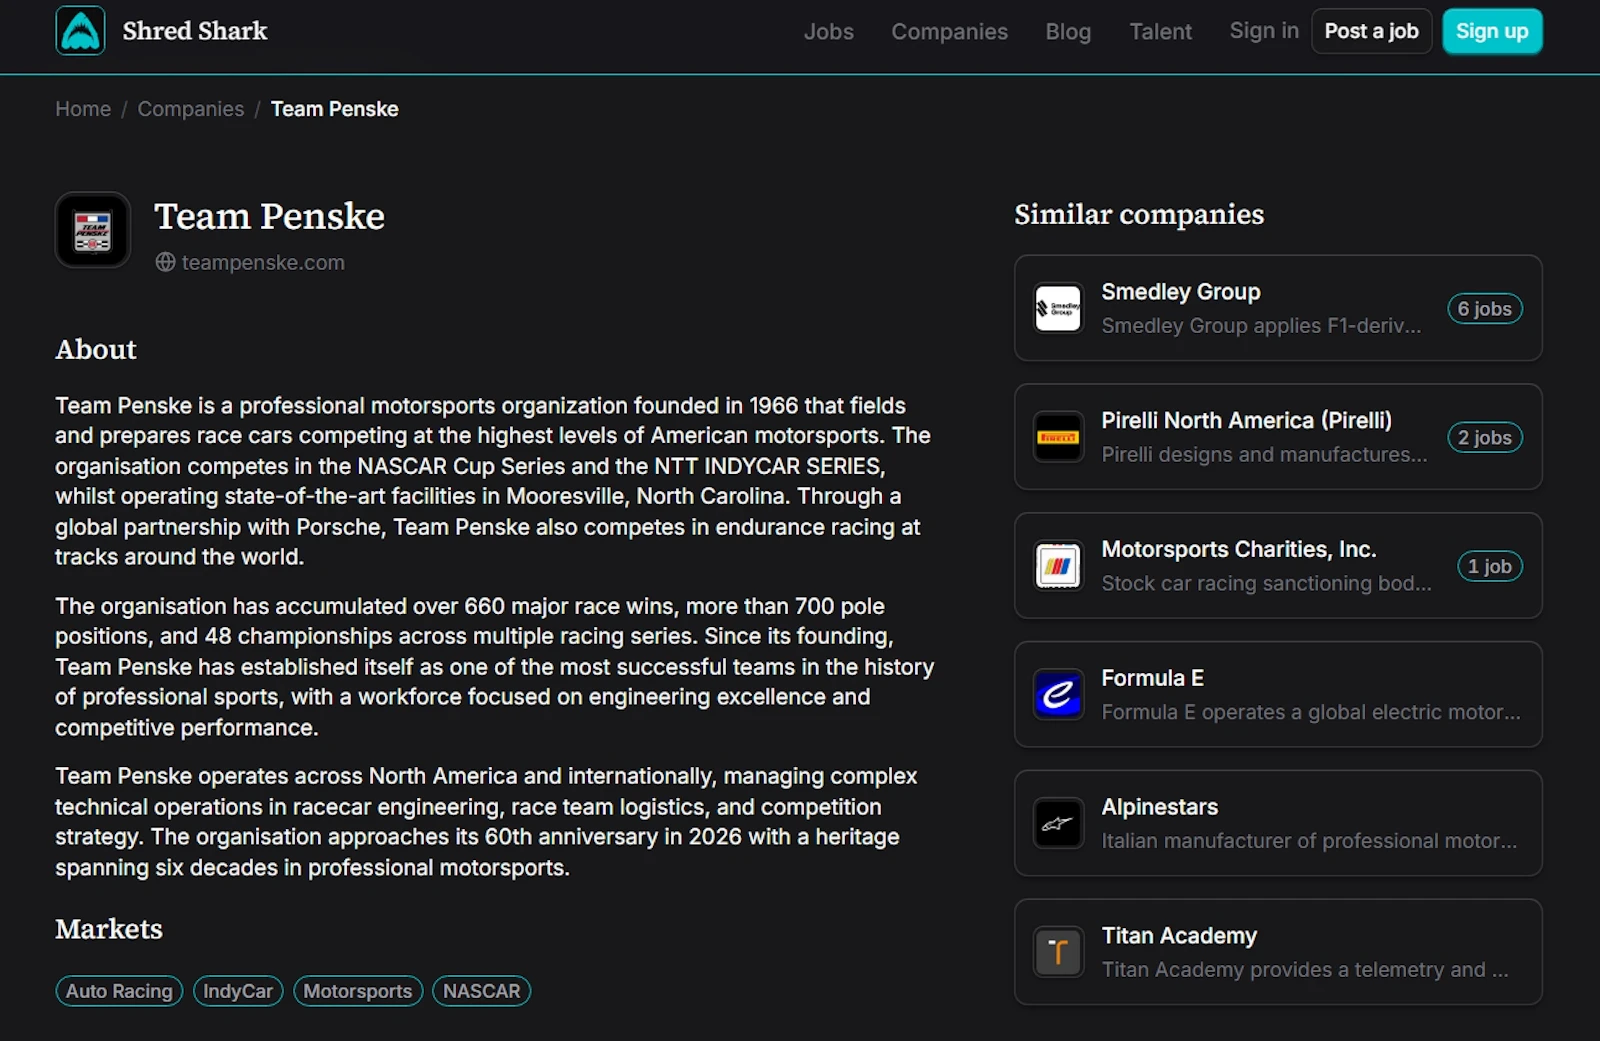
Task: Click the description 'Smedley Group applies F1-deriv...'
Action: point(1261,325)
